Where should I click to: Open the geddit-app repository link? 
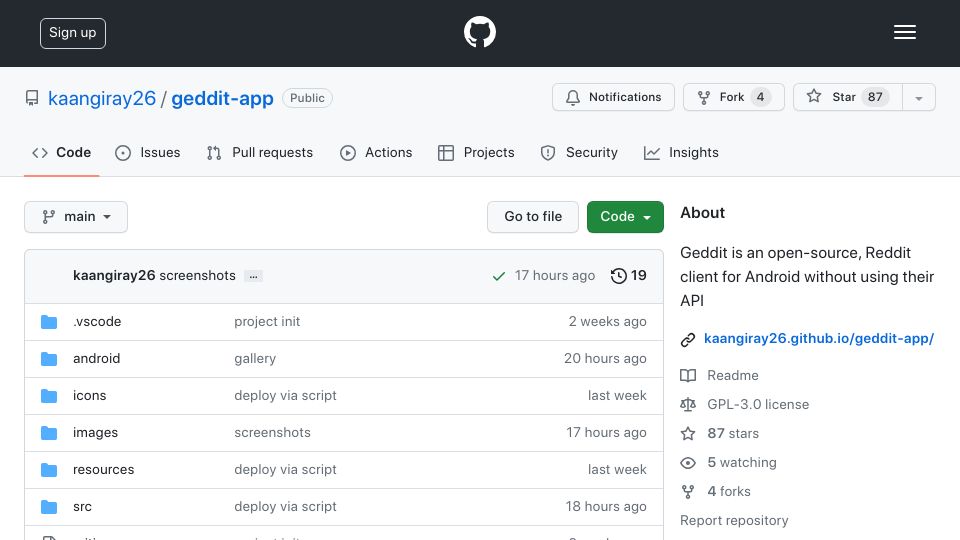point(222,99)
